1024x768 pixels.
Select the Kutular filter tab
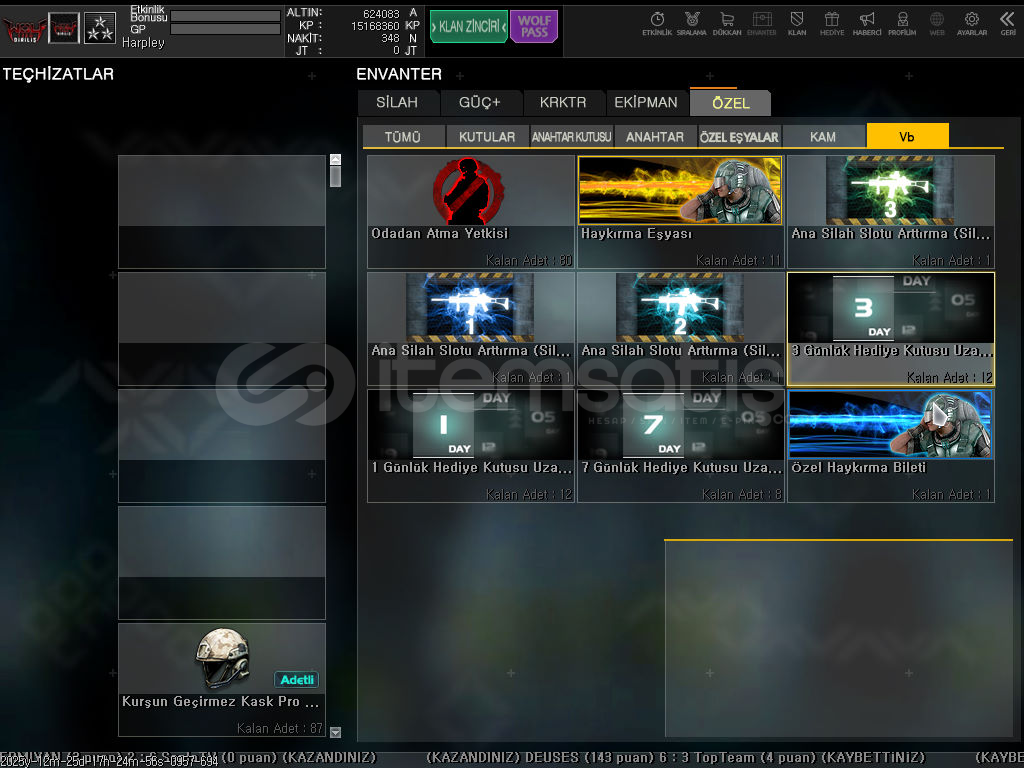click(x=487, y=137)
